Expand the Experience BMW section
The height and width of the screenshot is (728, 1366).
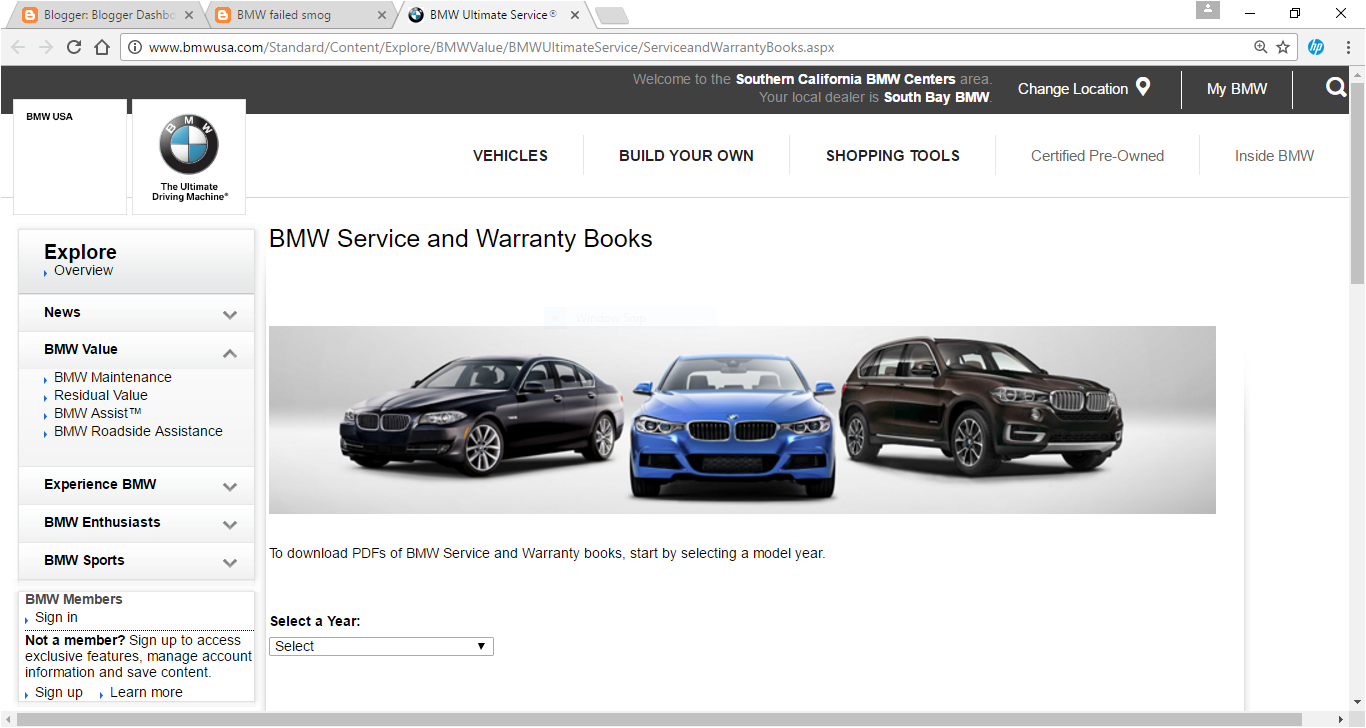click(x=137, y=485)
